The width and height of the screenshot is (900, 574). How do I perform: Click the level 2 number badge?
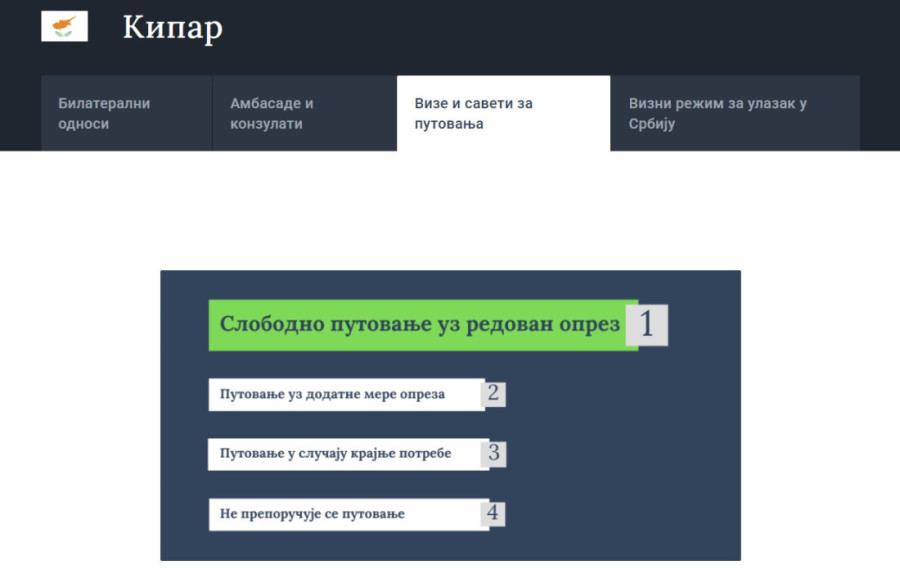pos(493,393)
